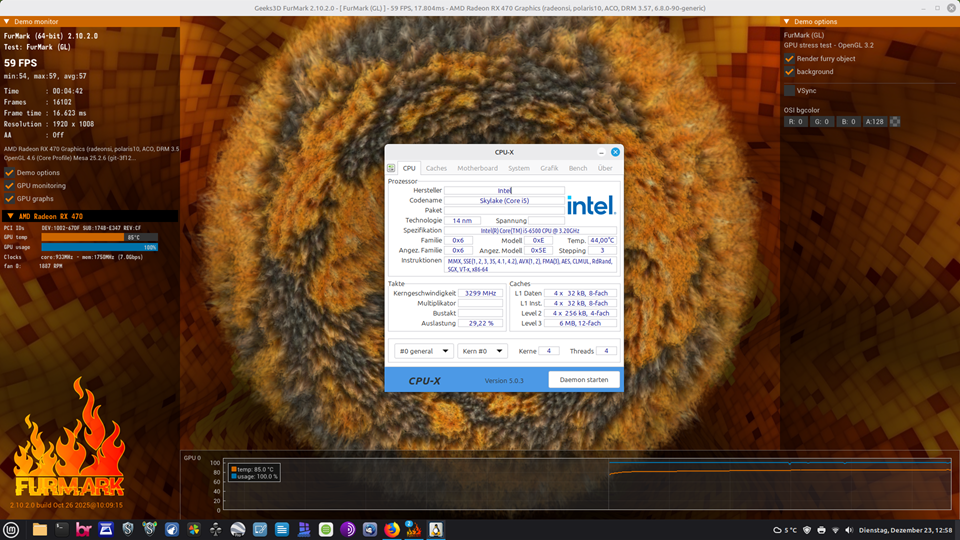Open the file manager from the taskbar
The height and width of the screenshot is (540, 960).
click(x=40, y=529)
